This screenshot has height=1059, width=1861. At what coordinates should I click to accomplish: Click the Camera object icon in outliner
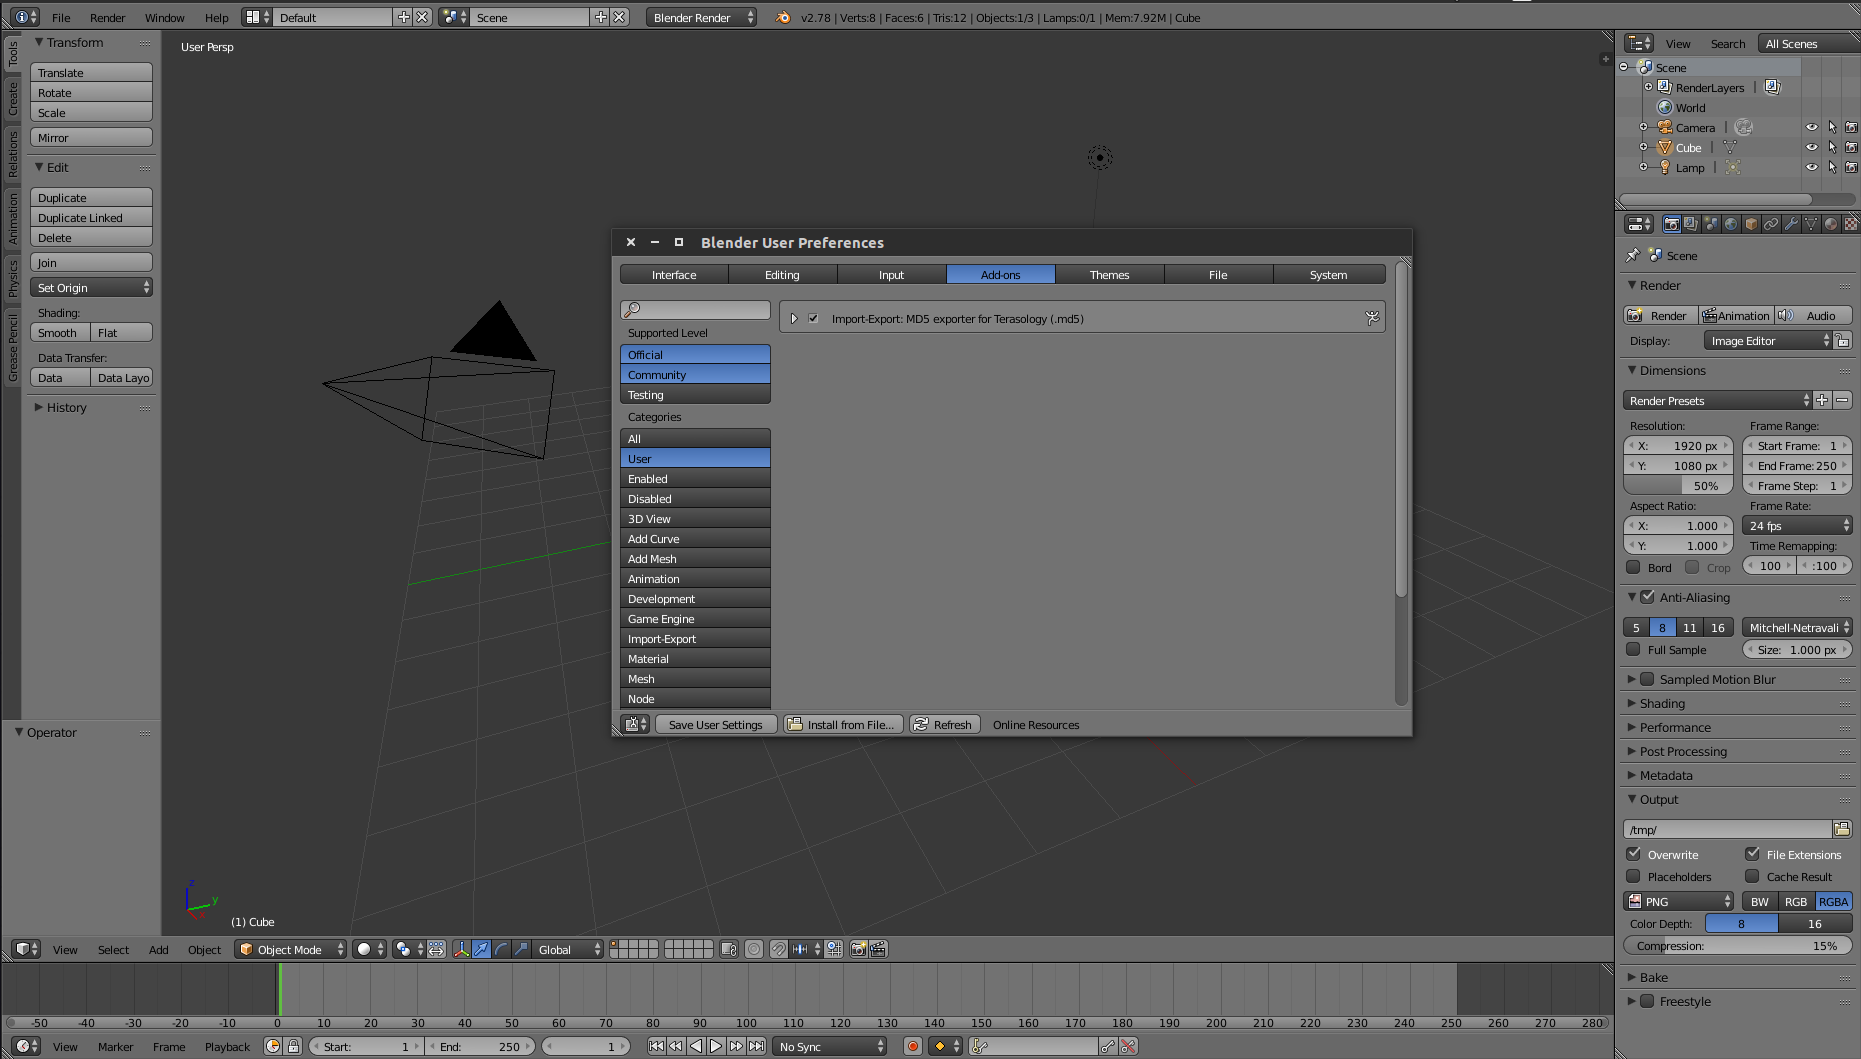tap(1665, 128)
